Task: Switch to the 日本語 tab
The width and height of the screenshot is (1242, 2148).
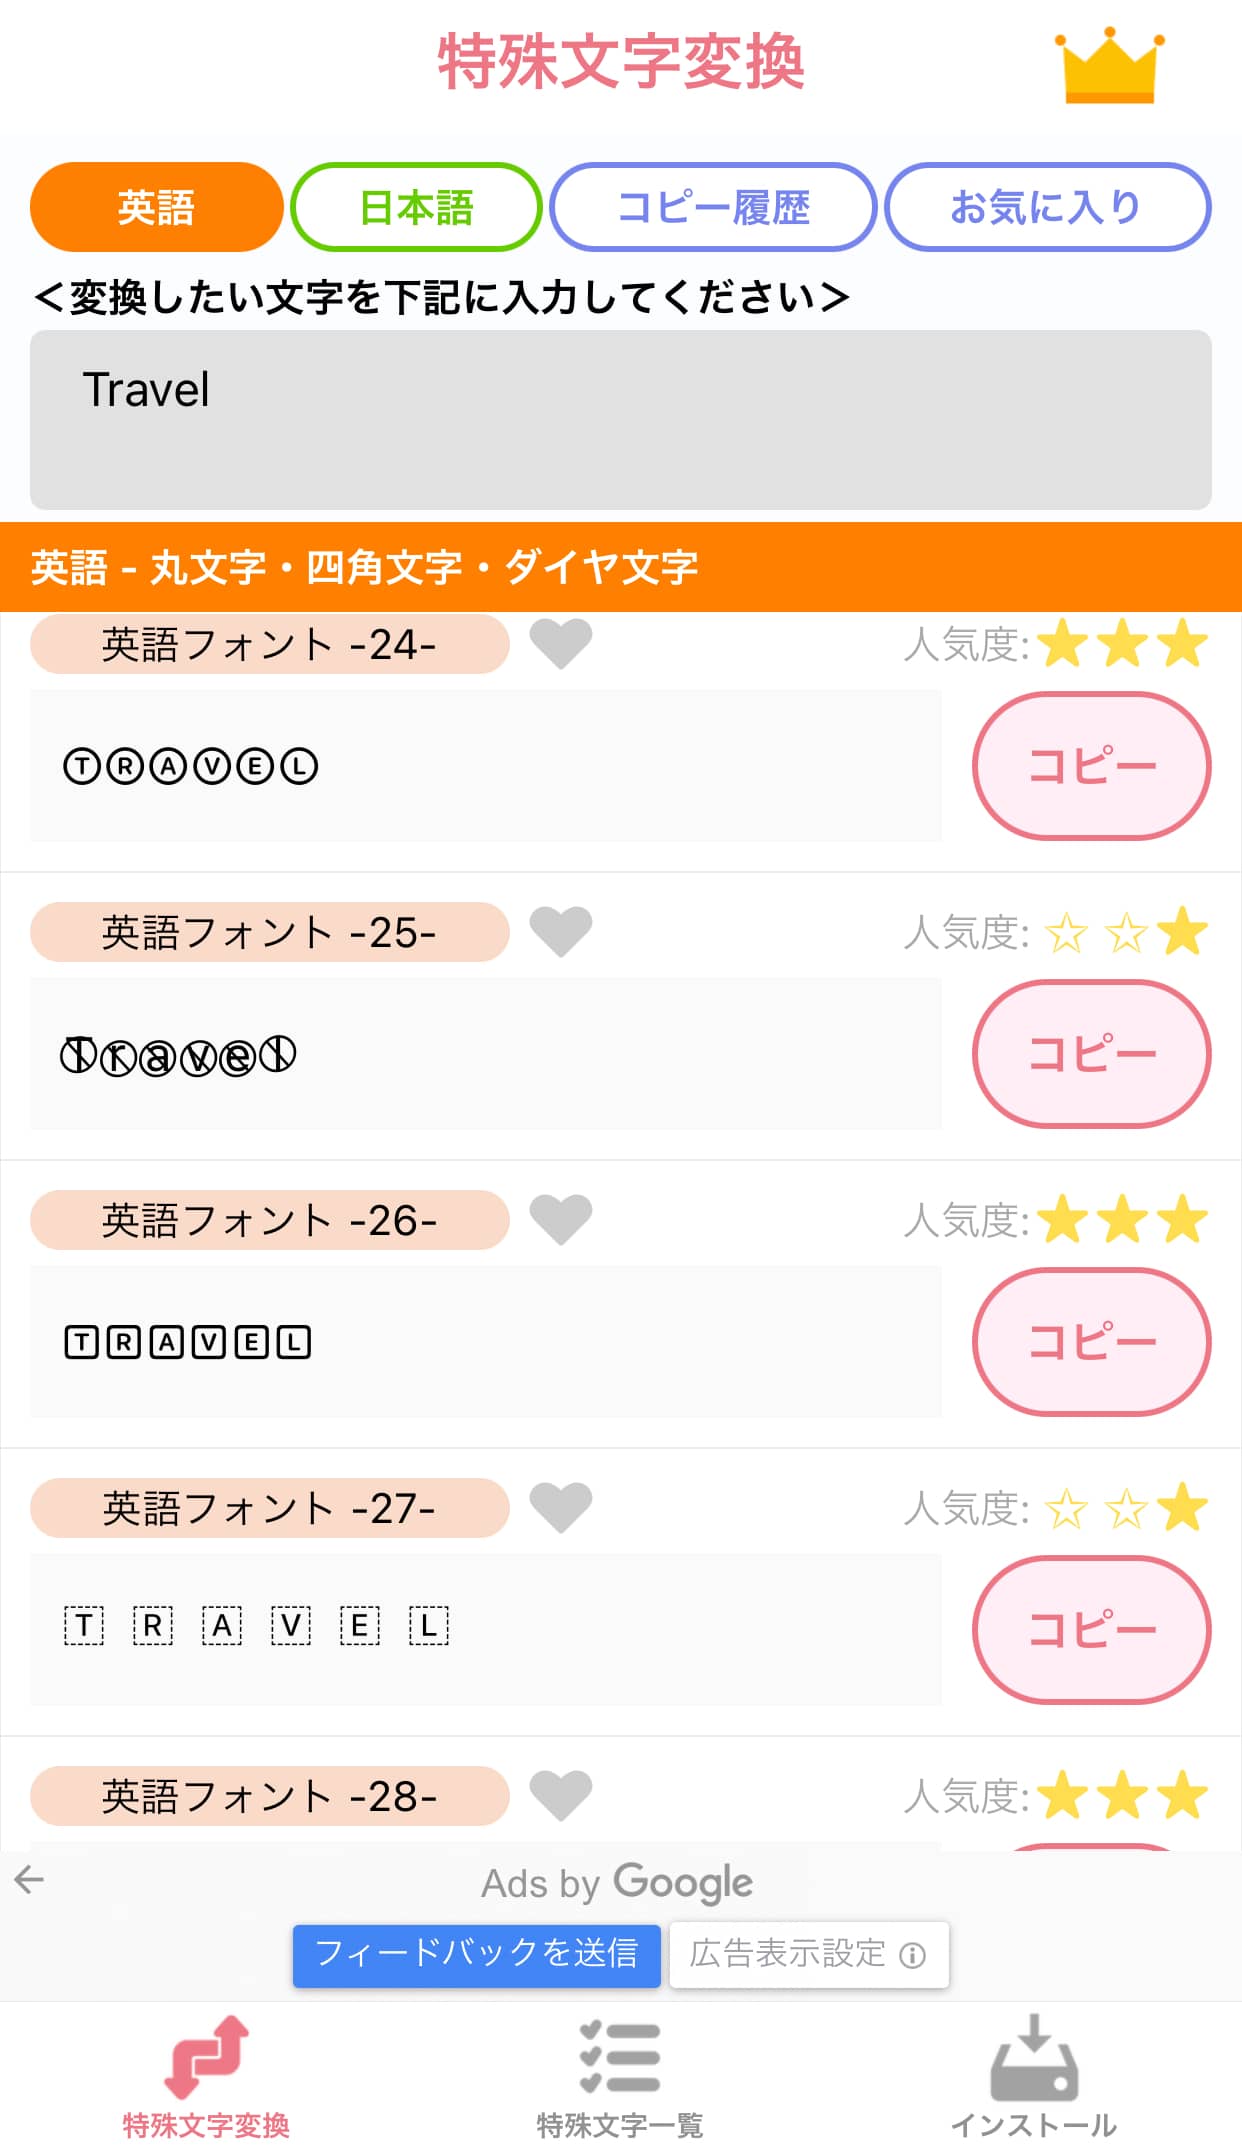Action: (416, 207)
